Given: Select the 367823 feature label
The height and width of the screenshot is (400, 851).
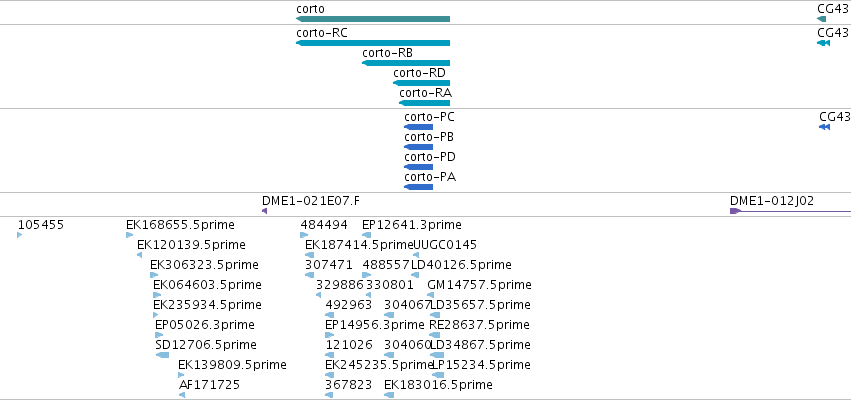Looking at the screenshot, I should (349, 385).
